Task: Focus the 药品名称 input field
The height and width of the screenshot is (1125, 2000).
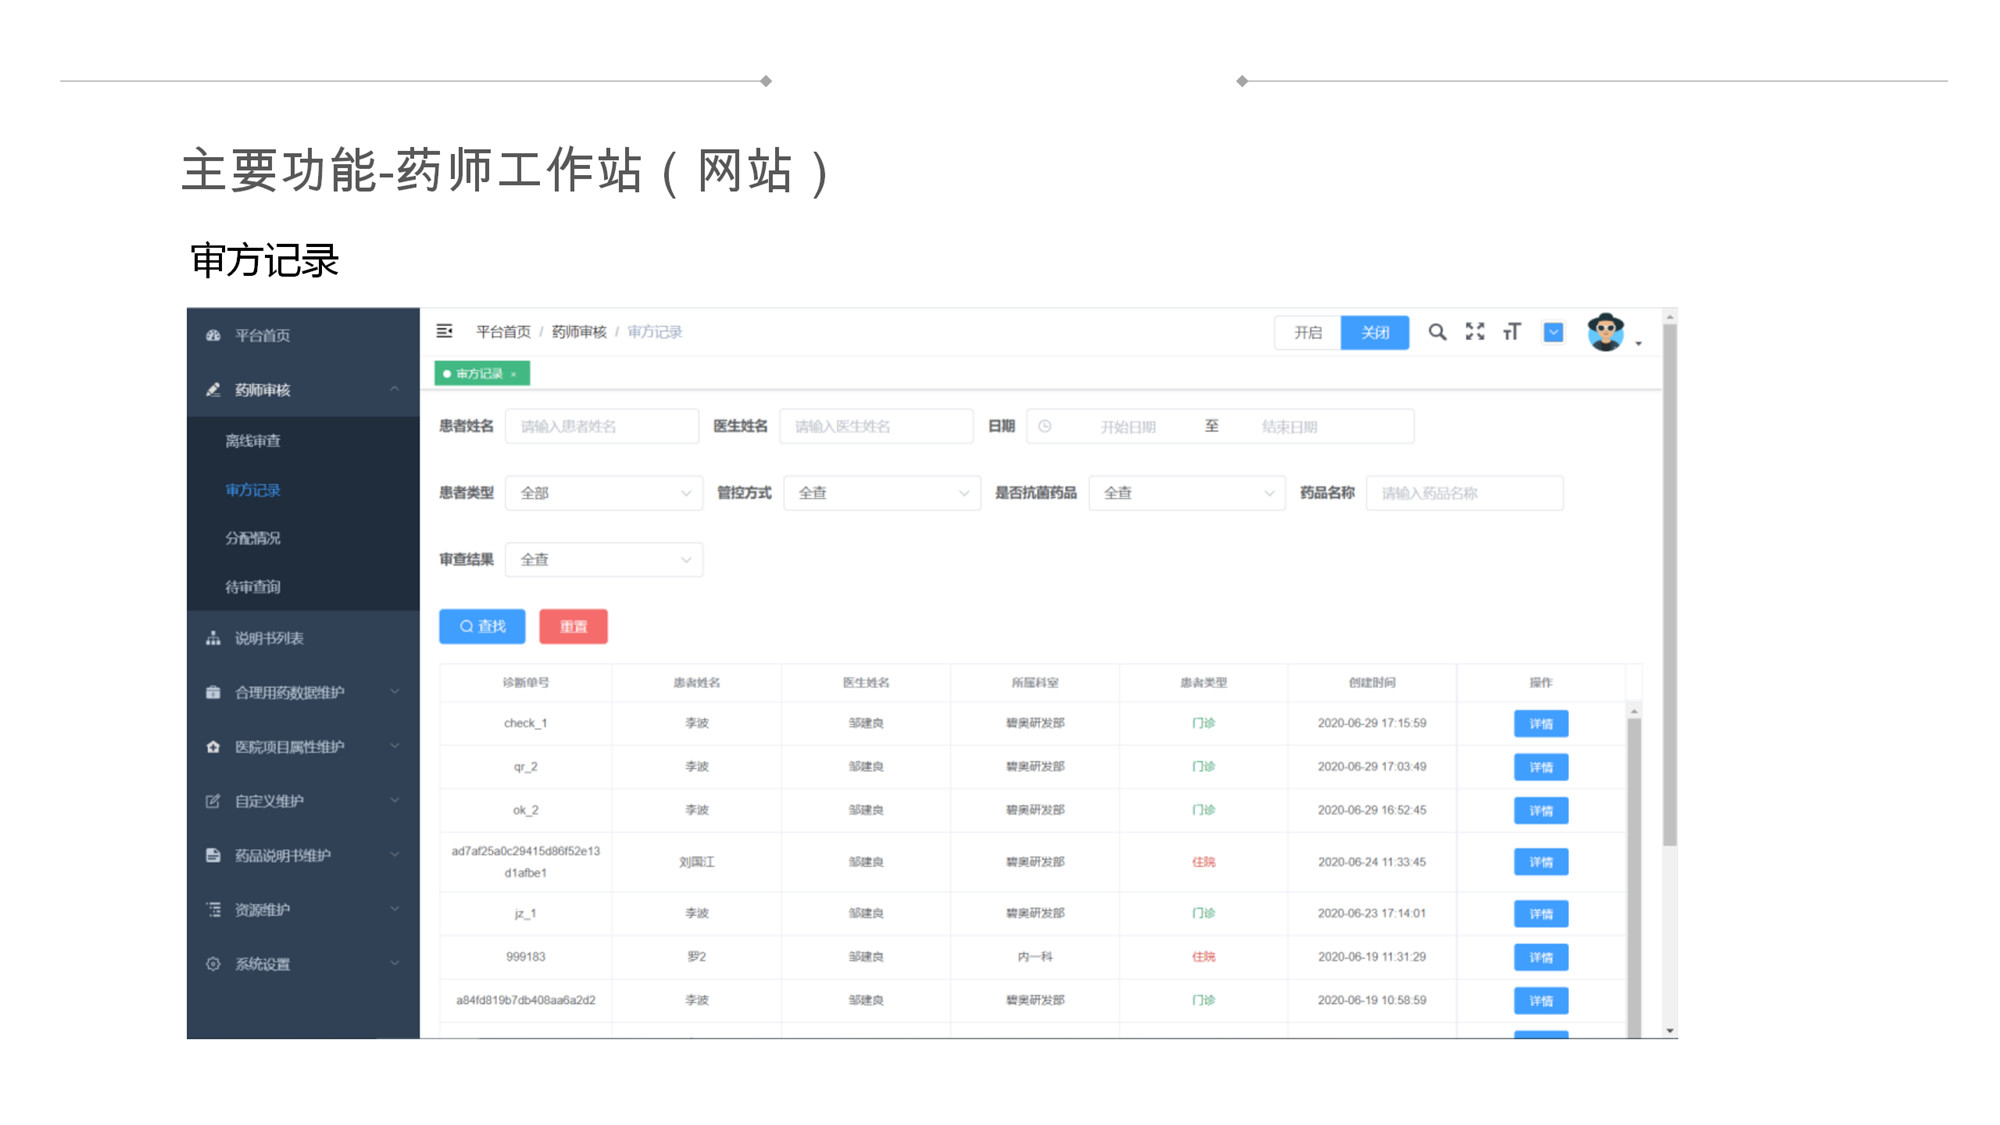Action: (1465, 493)
